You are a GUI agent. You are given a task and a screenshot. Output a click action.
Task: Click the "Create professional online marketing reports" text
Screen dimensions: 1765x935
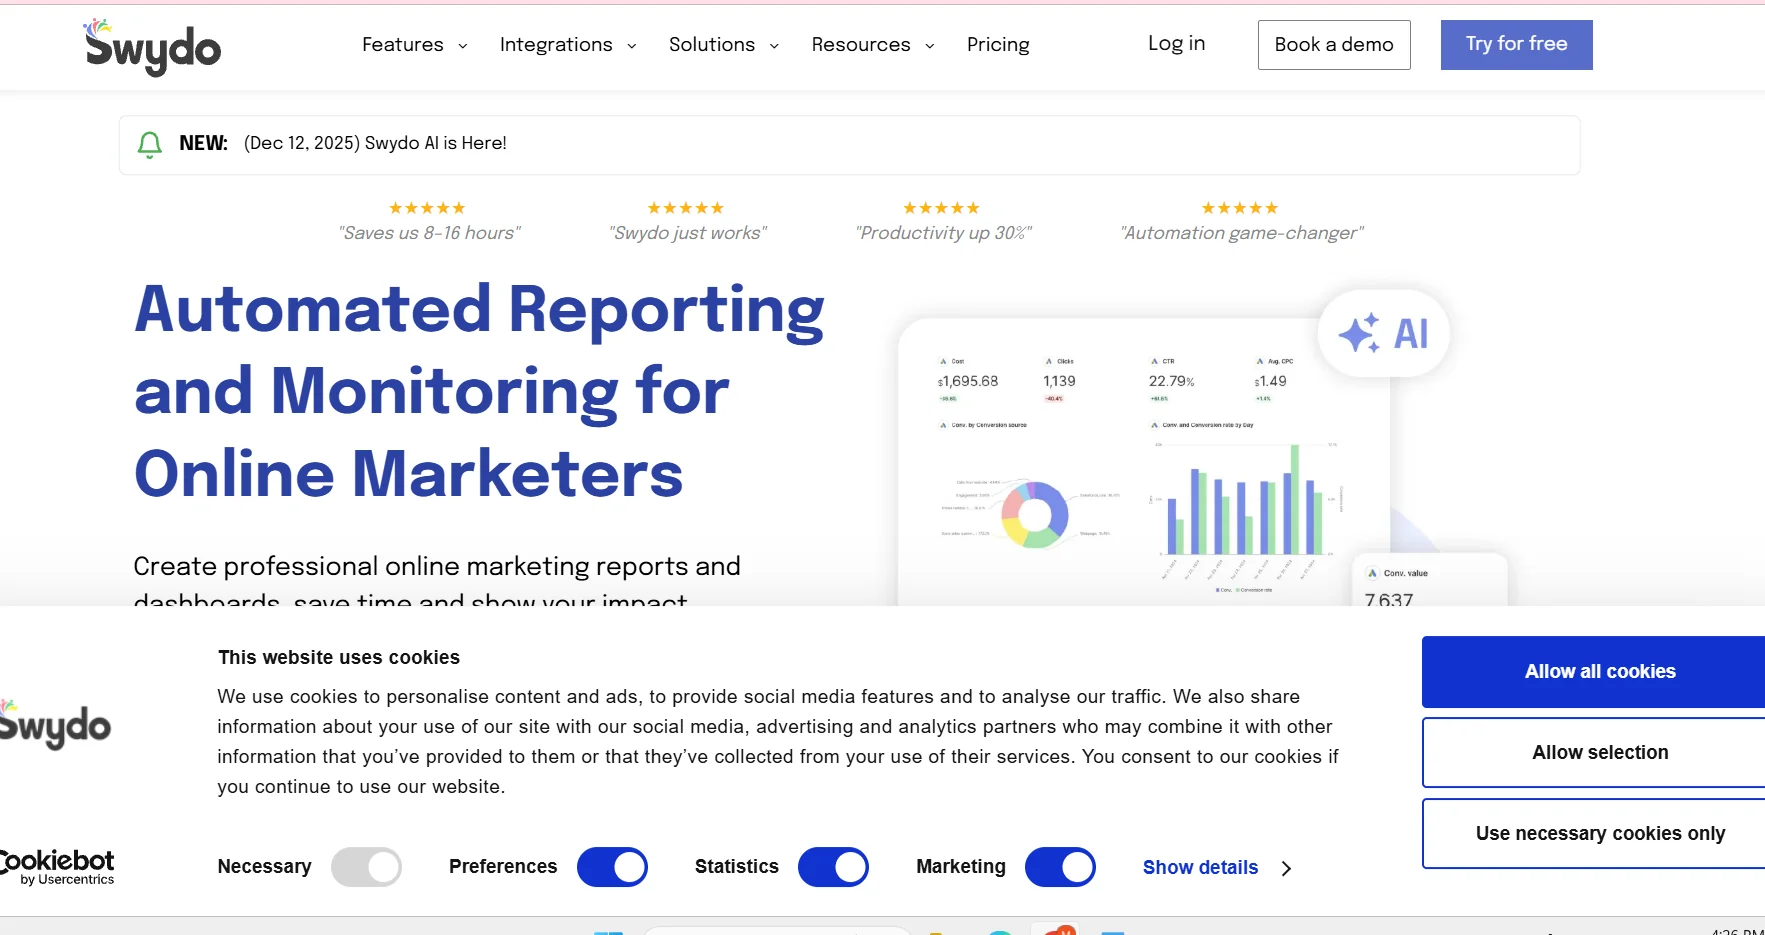pos(437,567)
